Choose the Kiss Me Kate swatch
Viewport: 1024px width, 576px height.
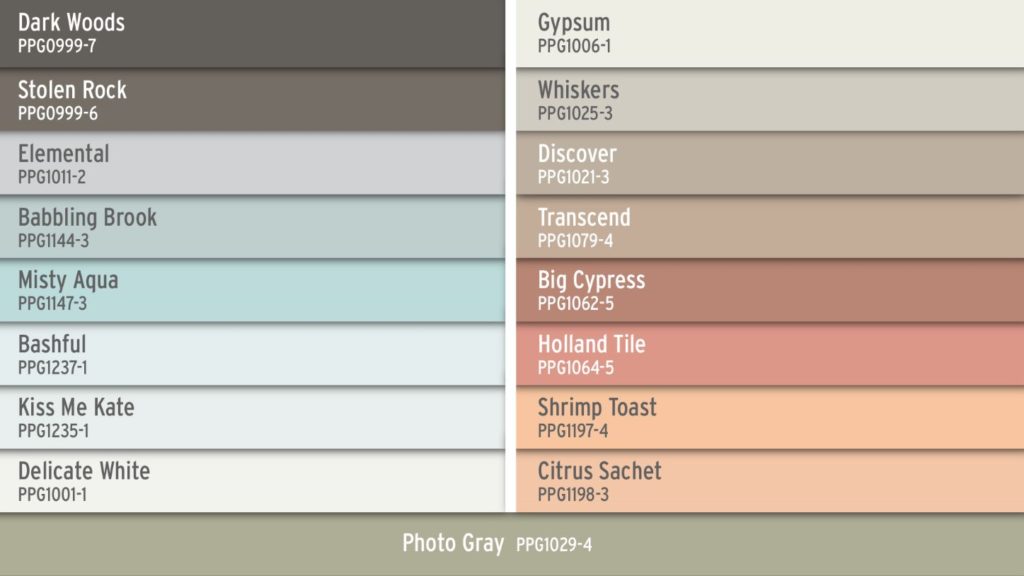(252, 417)
